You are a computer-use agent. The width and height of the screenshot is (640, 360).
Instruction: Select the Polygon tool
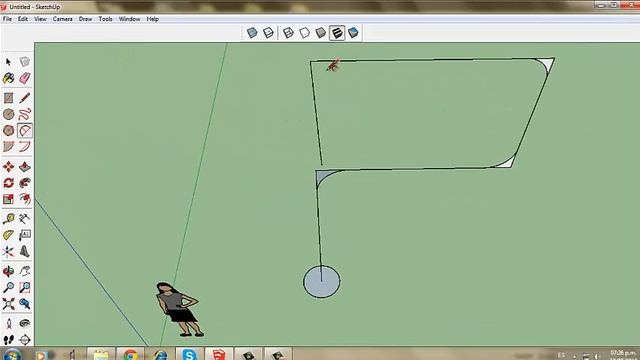coord(9,131)
